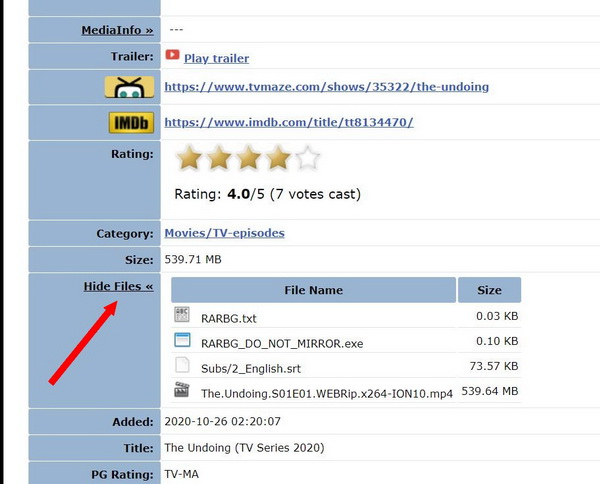Open the Play trailer link
Image resolution: width=600 pixels, height=484 pixels.
tap(216, 58)
